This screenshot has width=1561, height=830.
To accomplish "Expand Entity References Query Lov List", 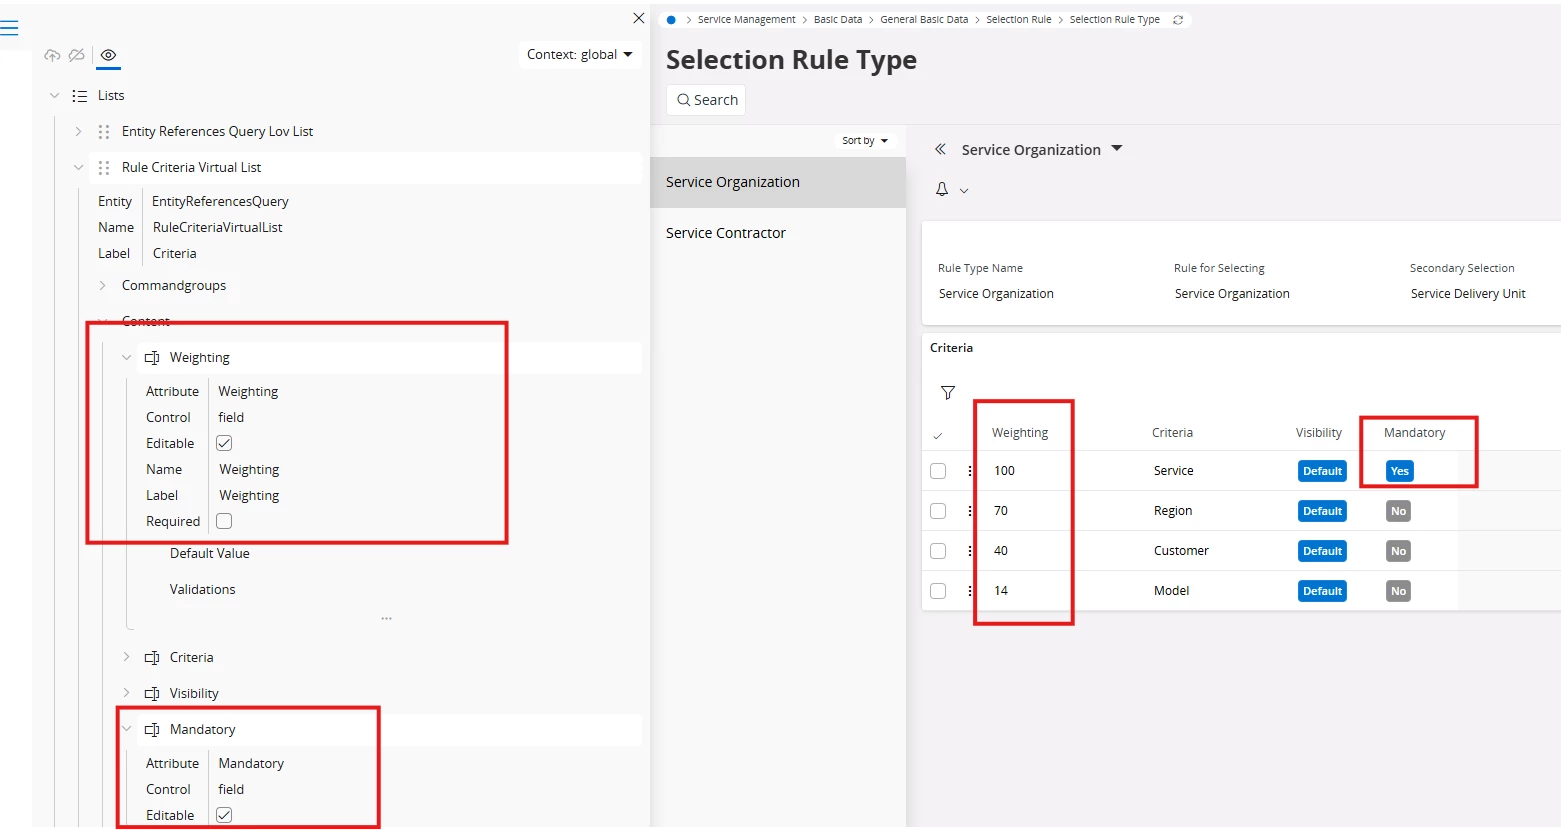I will click(79, 131).
